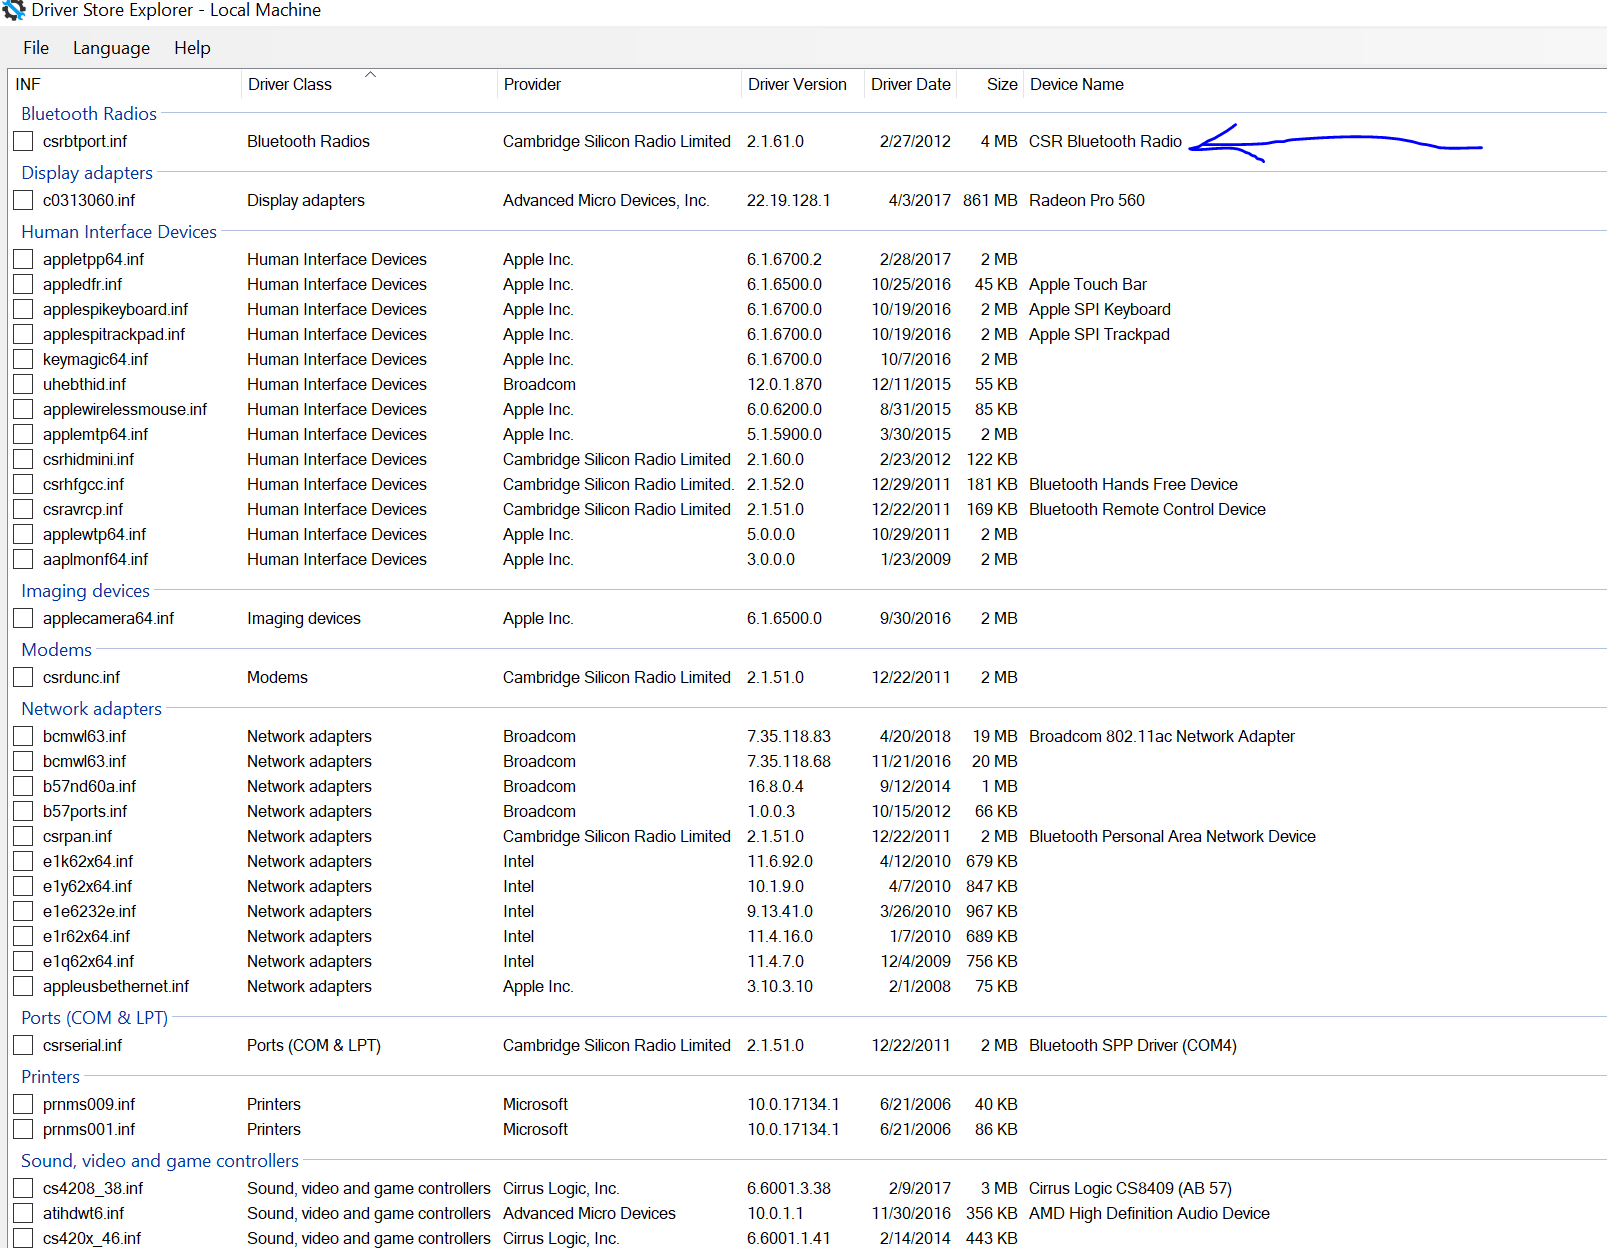Tick the prnms001.inf checkbox
This screenshot has height=1248, width=1607.
pyautogui.click(x=23, y=1130)
